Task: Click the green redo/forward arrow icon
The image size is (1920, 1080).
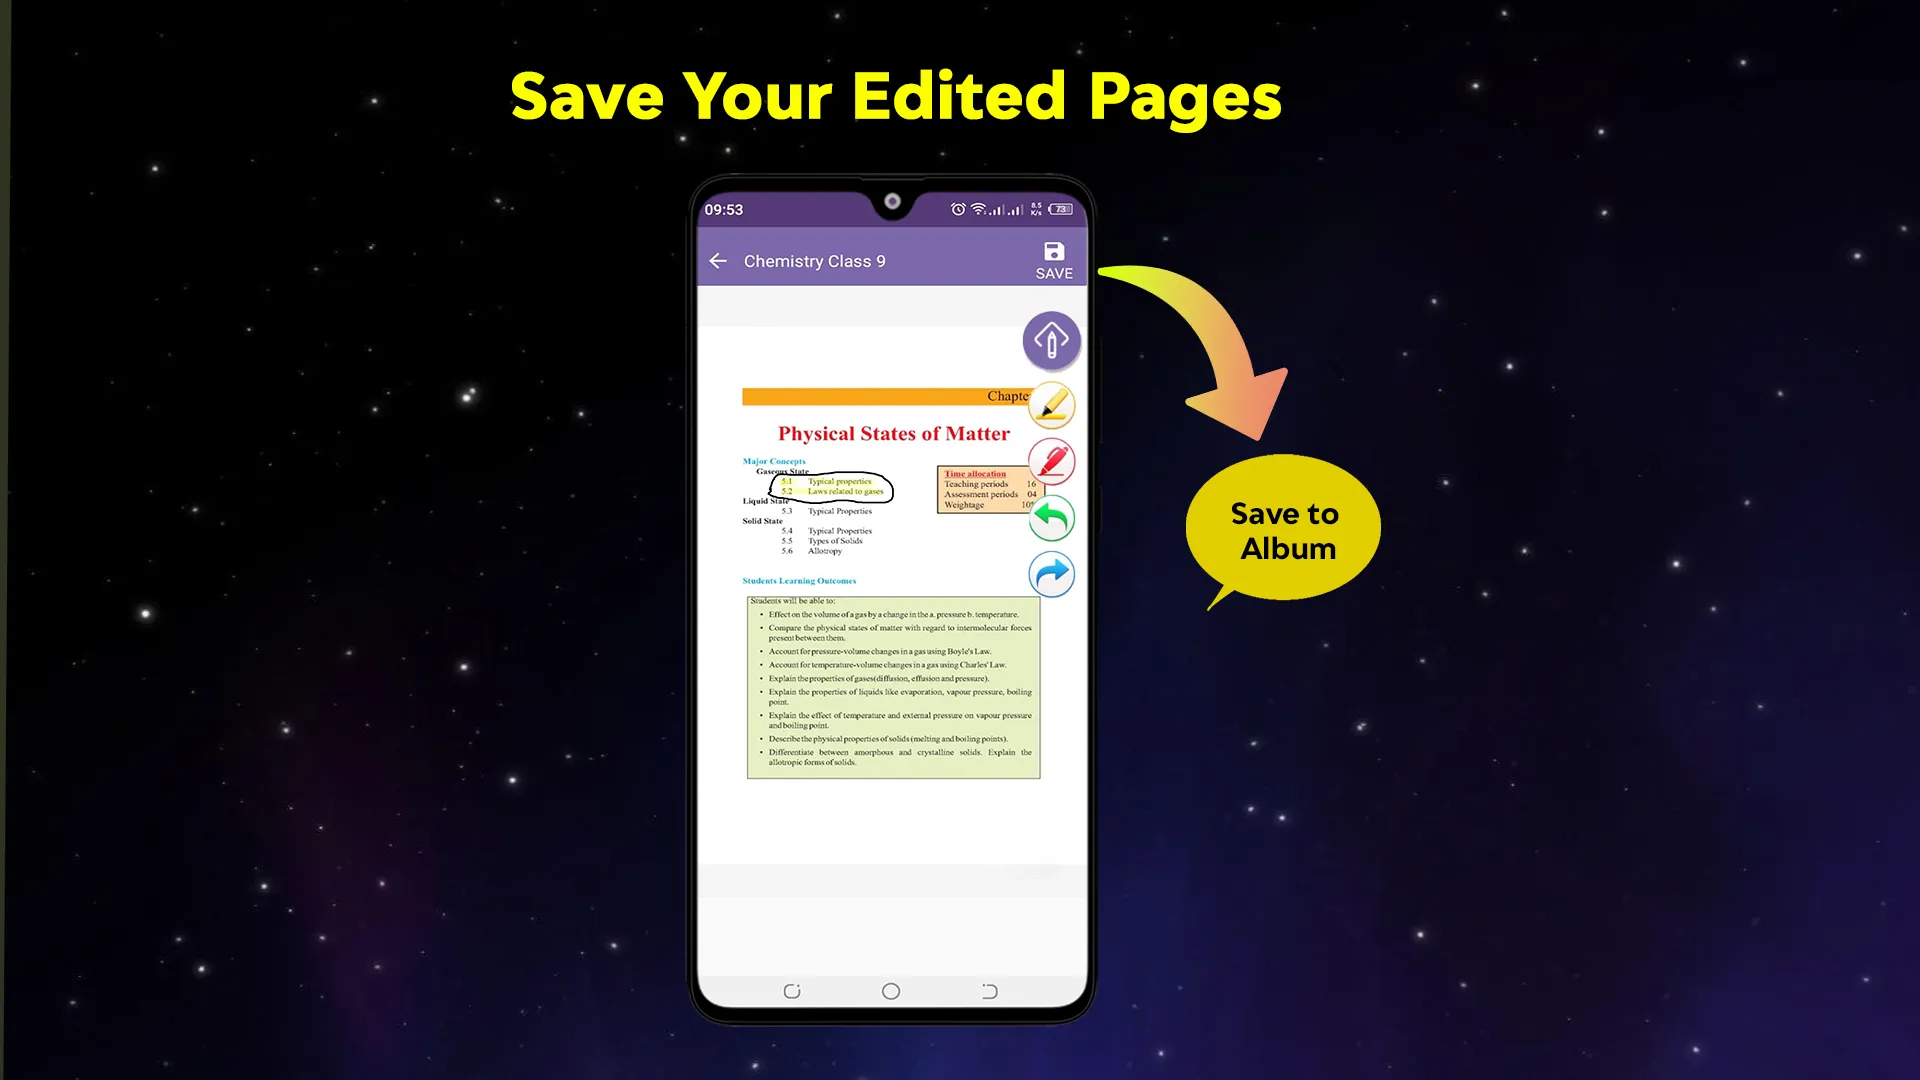Action: pos(1051,517)
